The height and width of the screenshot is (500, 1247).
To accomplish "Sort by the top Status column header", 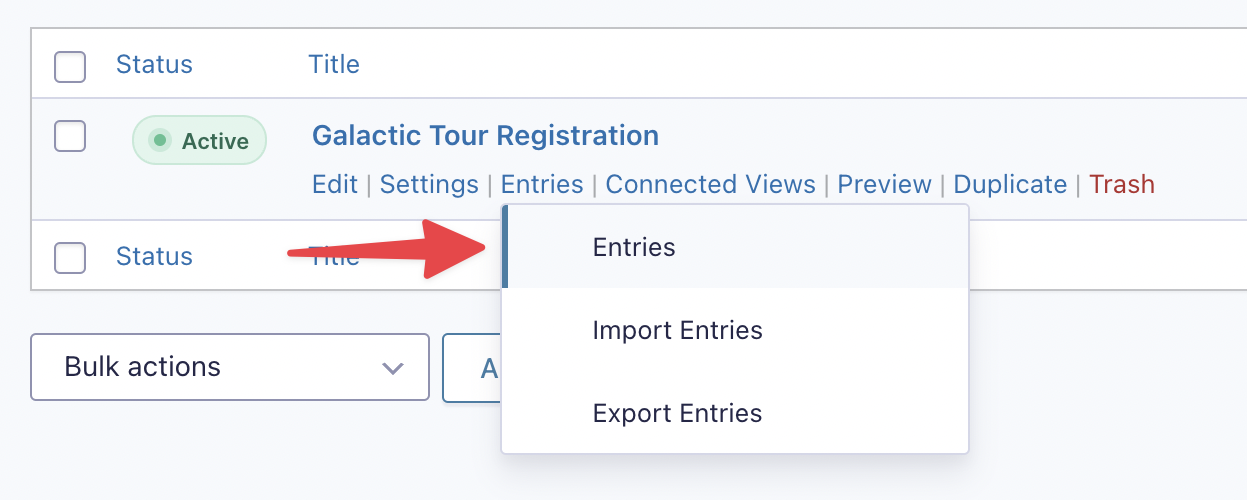I will [x=154, y=65].
